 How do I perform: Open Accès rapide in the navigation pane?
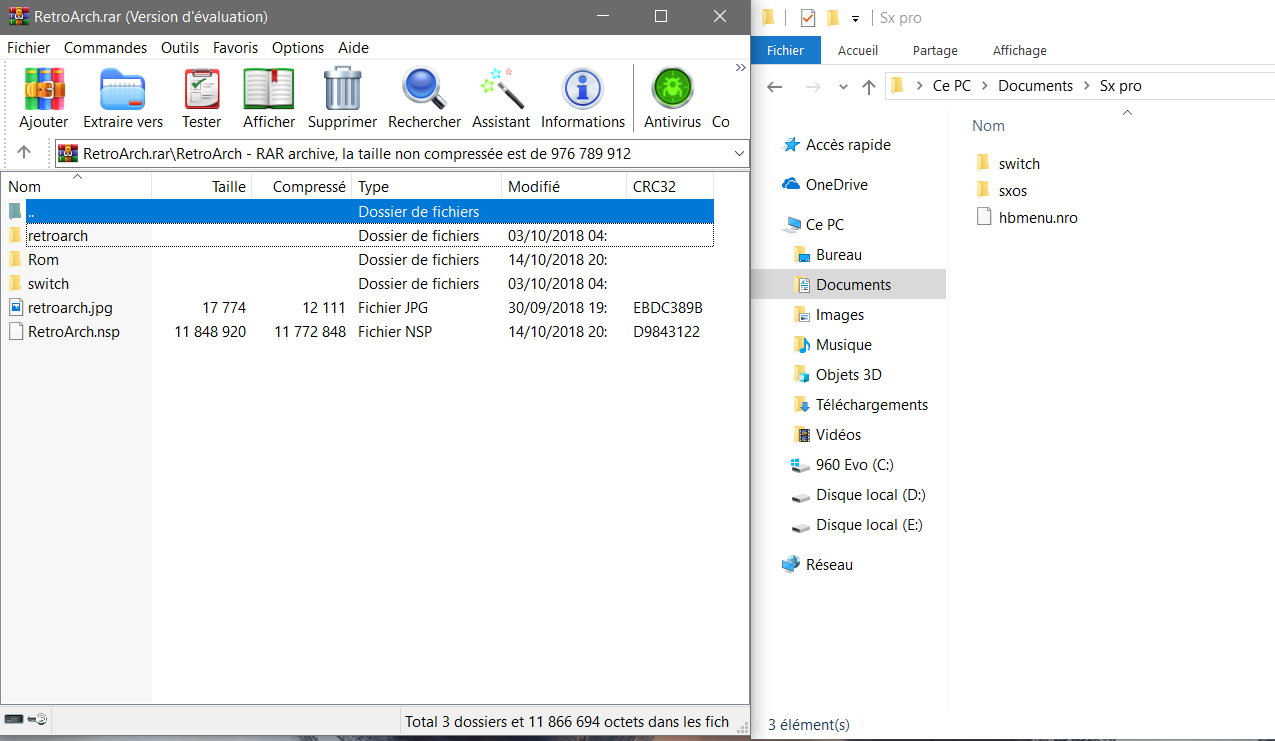(848, 145)
